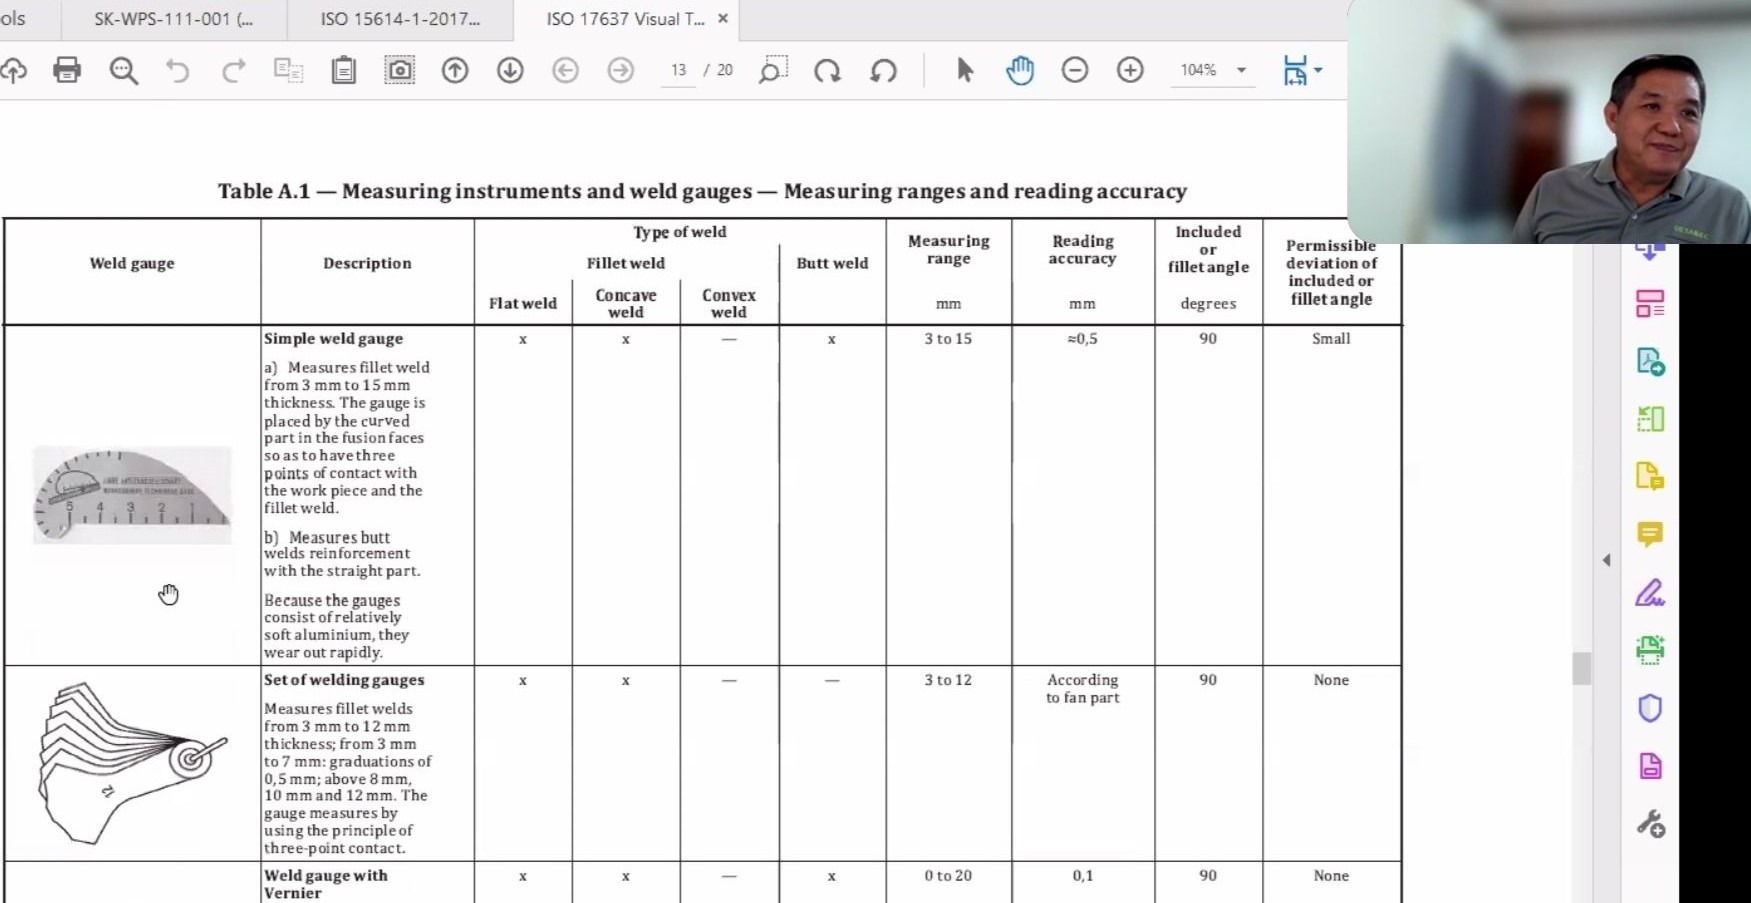Select the Hand pan tool
Screen dimensions: 1751x903
[x=1019, y=70]
